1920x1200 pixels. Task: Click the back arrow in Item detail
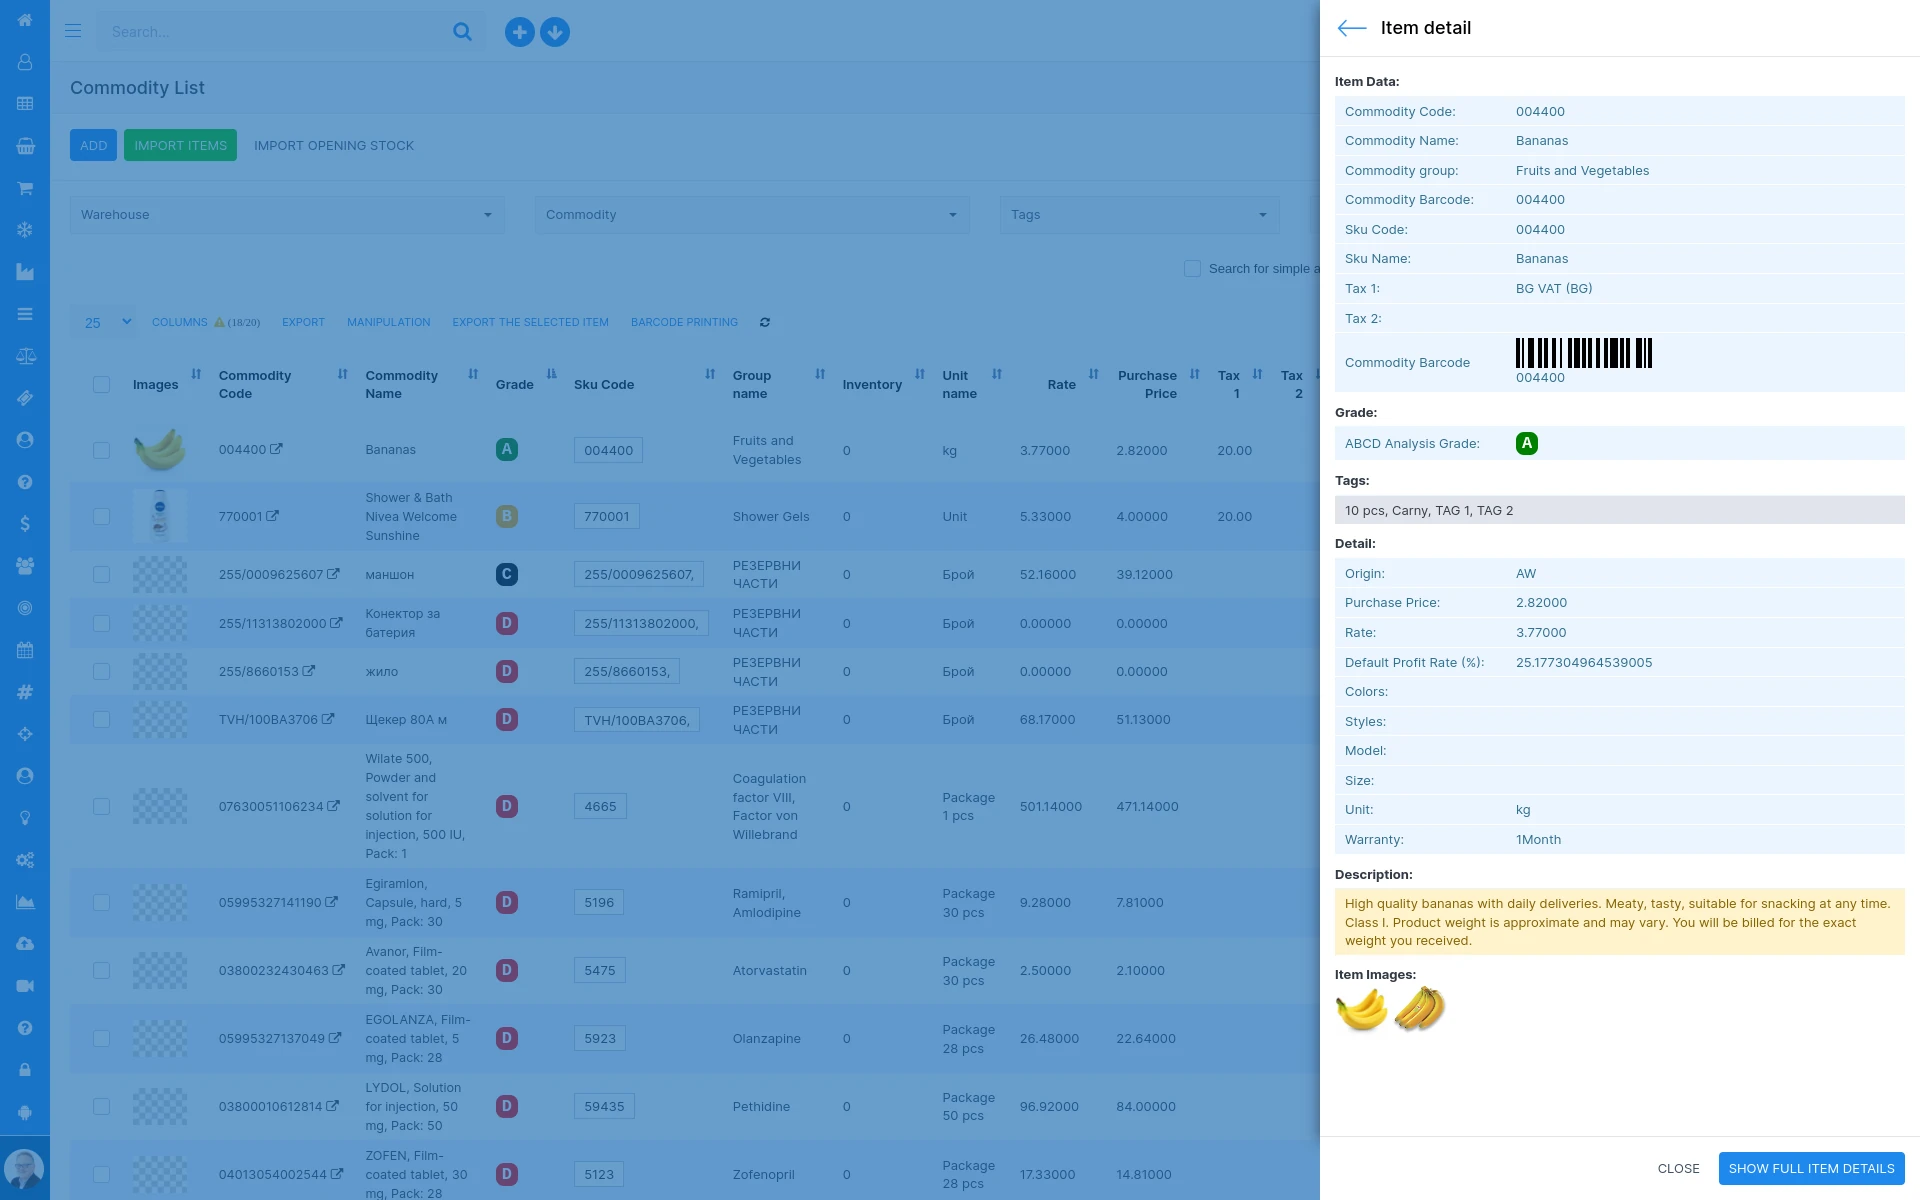(x=1352, y=28)
